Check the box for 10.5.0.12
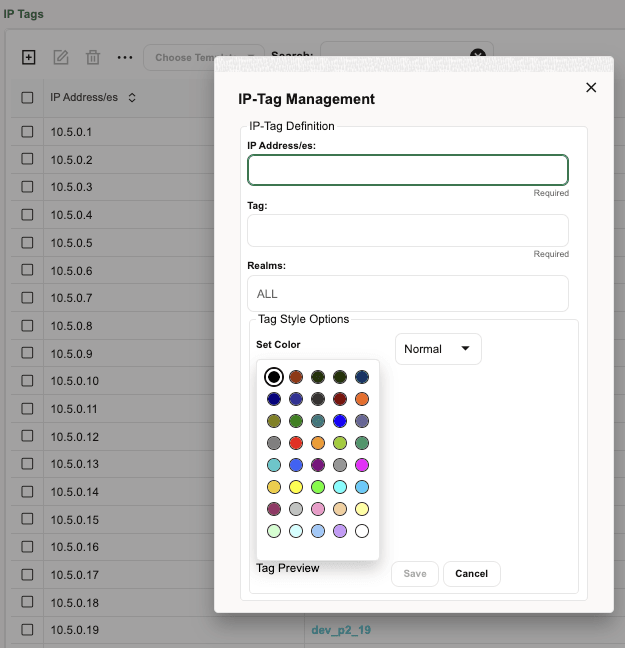Image resolution: width=625 pixels, height=648 pixels. point(27,436)
